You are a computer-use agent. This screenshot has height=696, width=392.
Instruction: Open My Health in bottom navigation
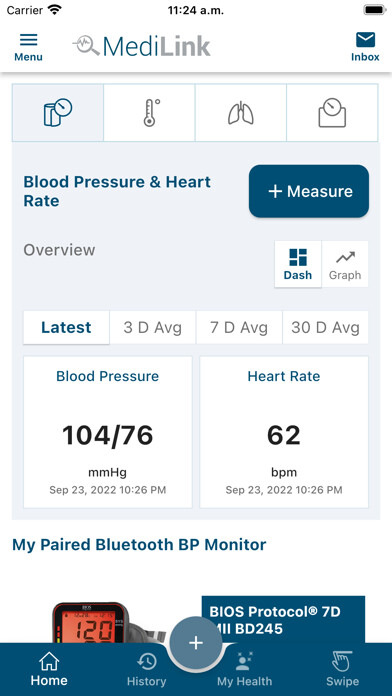pyautogui.click(x=245, y=670)
